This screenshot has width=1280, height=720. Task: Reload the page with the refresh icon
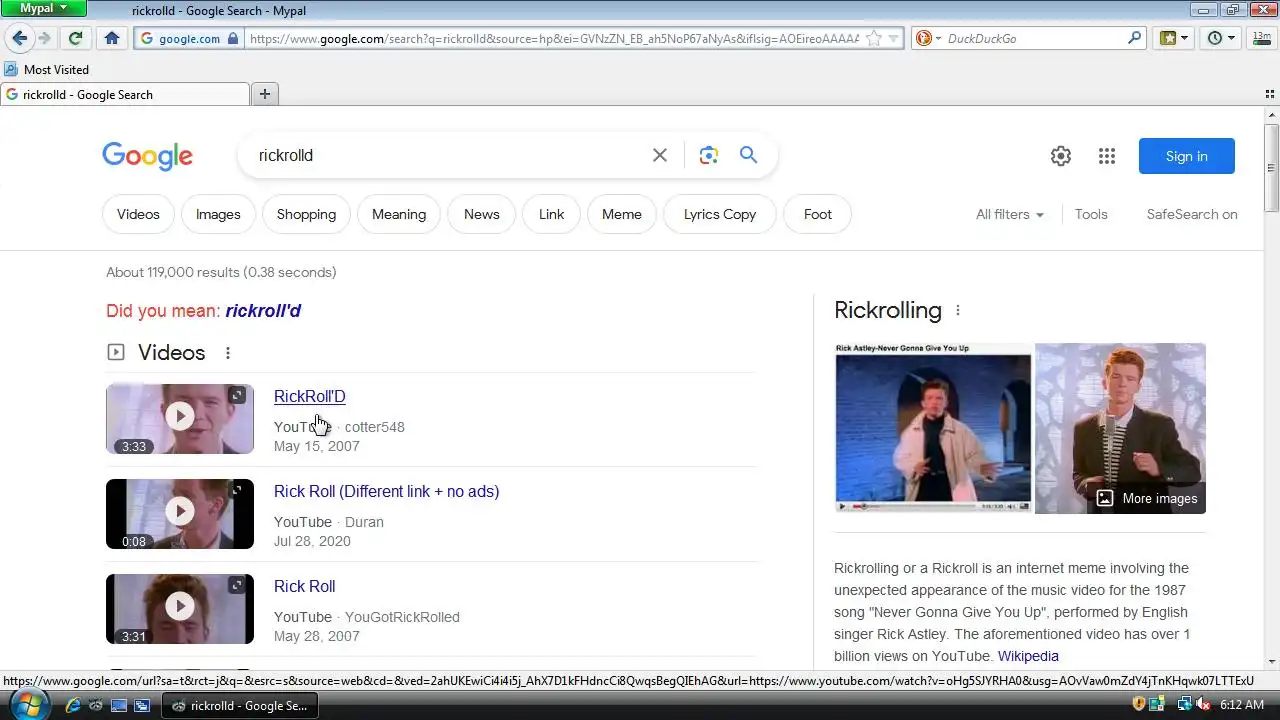75,38
